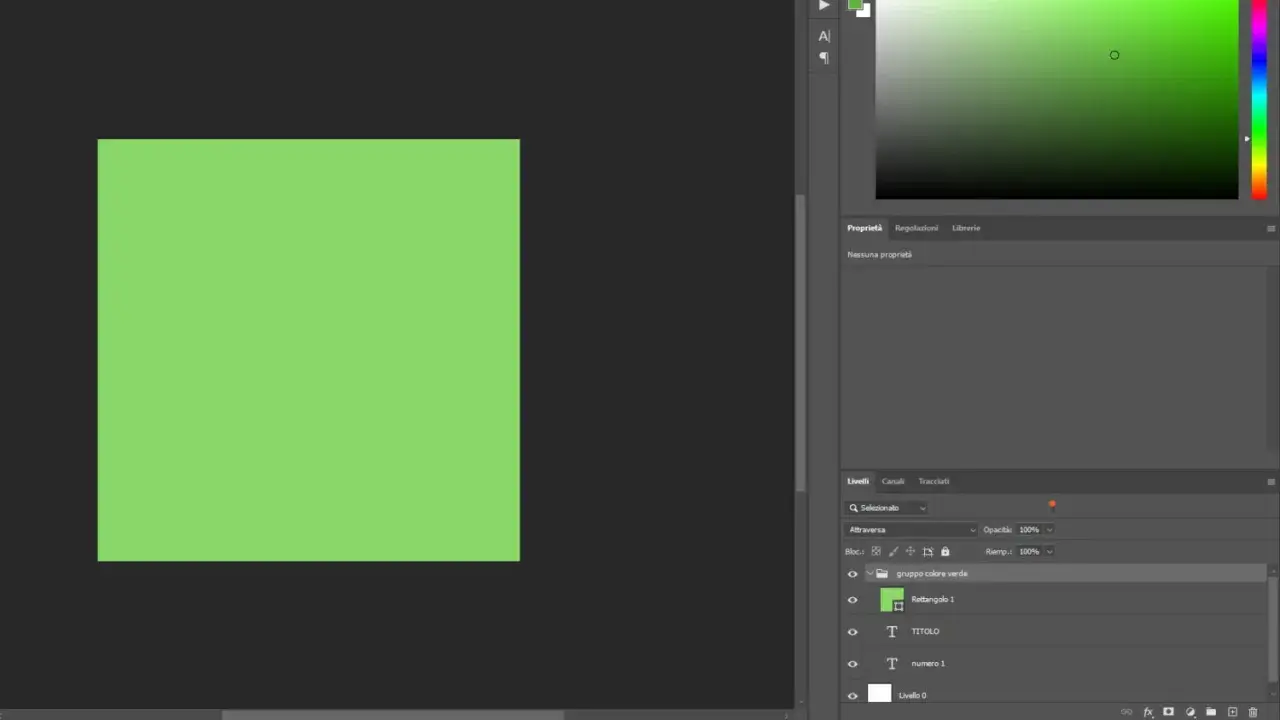This screenshot has width=1280, height=720.
Task: Click the canvas horizontal scrollbar
Action: [393, 715]
